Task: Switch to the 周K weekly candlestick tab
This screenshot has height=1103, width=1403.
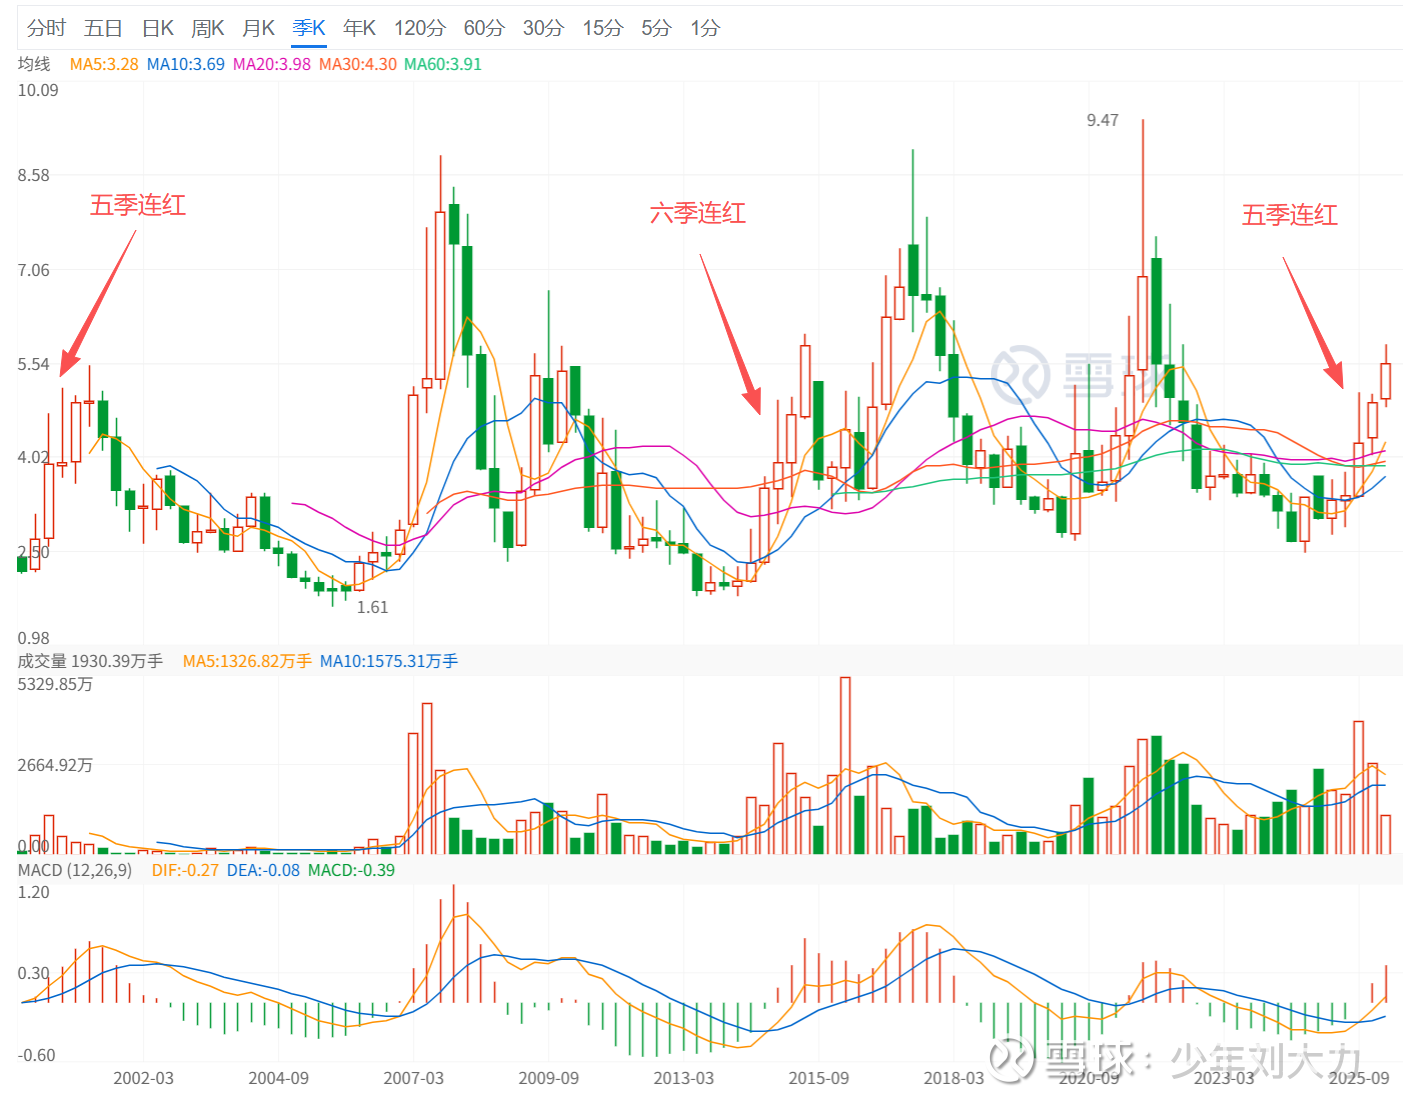Action: tap(208, 28)
